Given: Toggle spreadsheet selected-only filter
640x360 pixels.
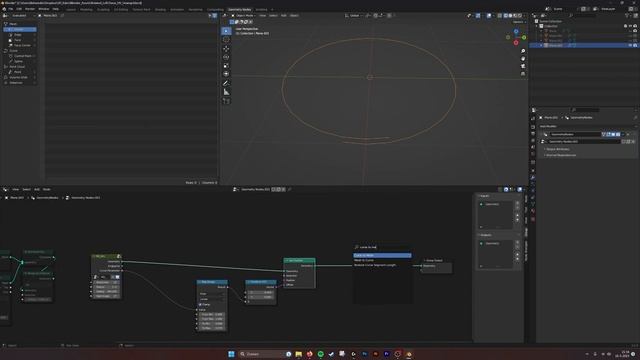Looking at the screenshot, I should (210, 16).
